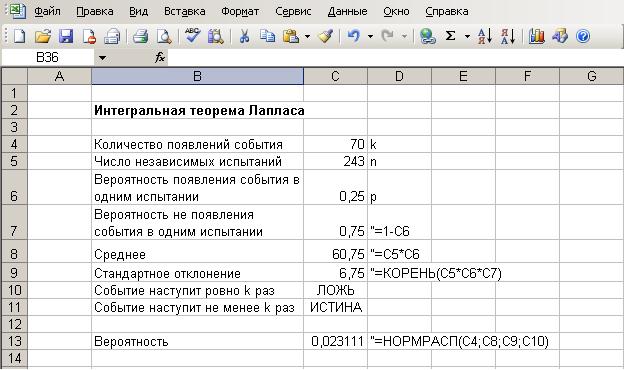This screenshot has width=624, height=370.
Task: Open the Окно menu
Action: pos(396,11)
